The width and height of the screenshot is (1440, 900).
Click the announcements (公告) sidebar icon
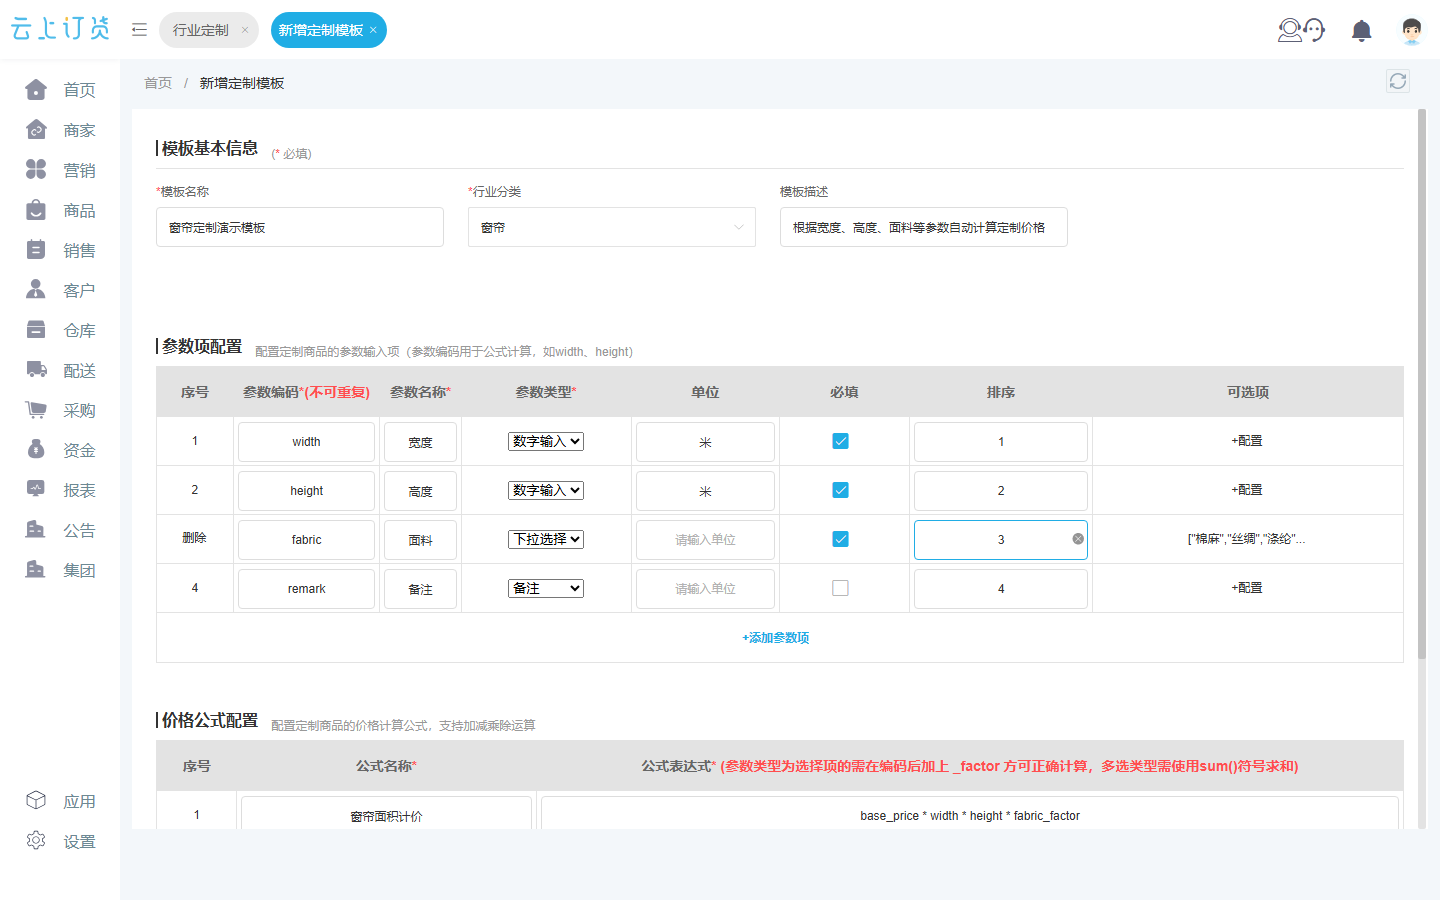[x=36, y=530]
